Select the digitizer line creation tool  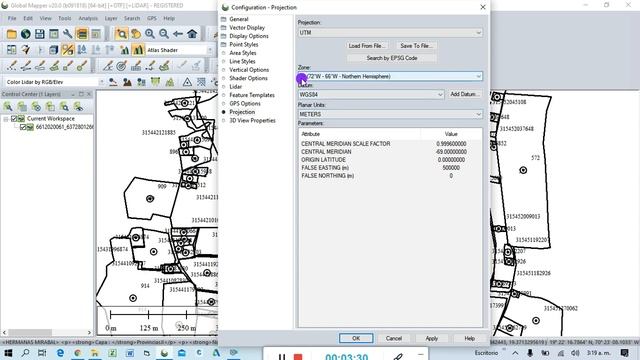(x=25, y=66)
